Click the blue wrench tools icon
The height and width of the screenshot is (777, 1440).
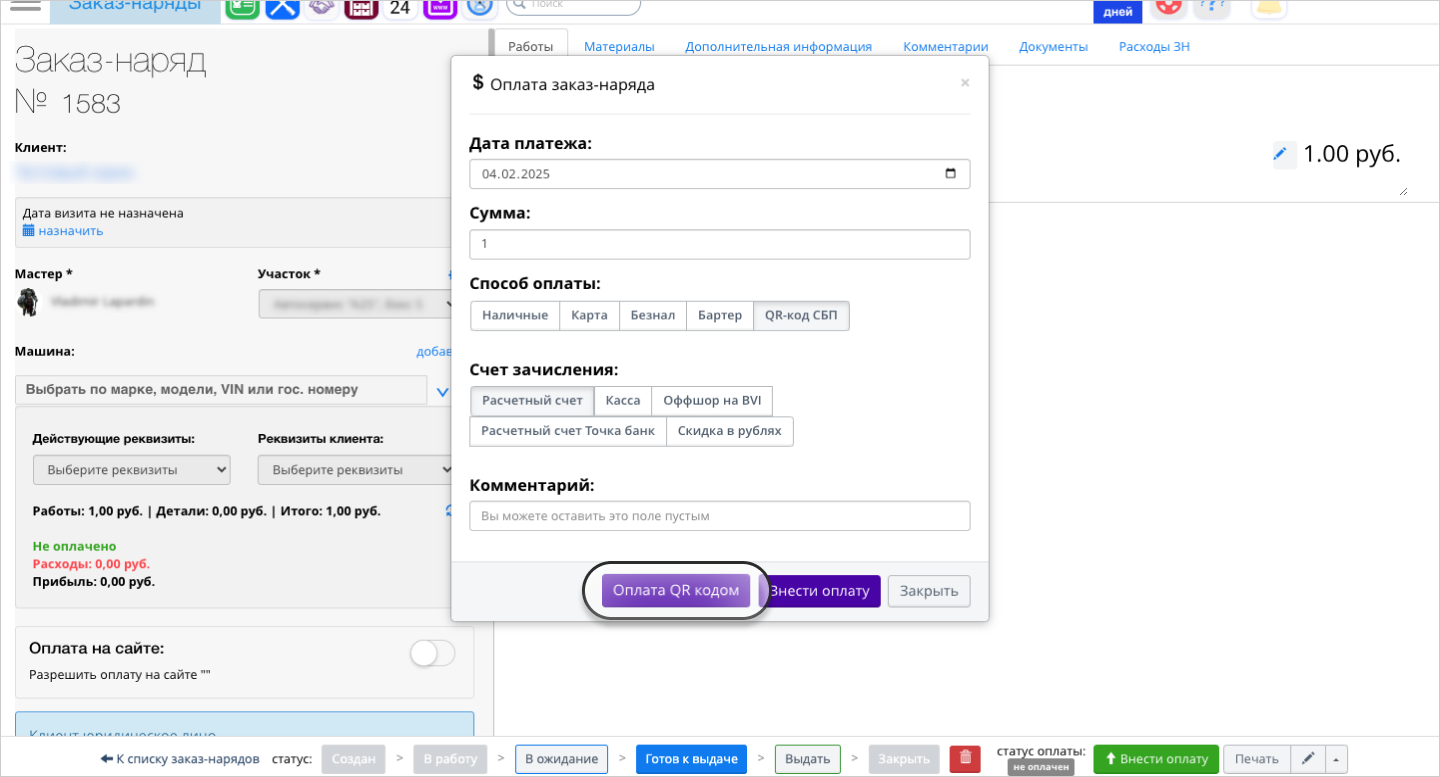coord(283,8)
